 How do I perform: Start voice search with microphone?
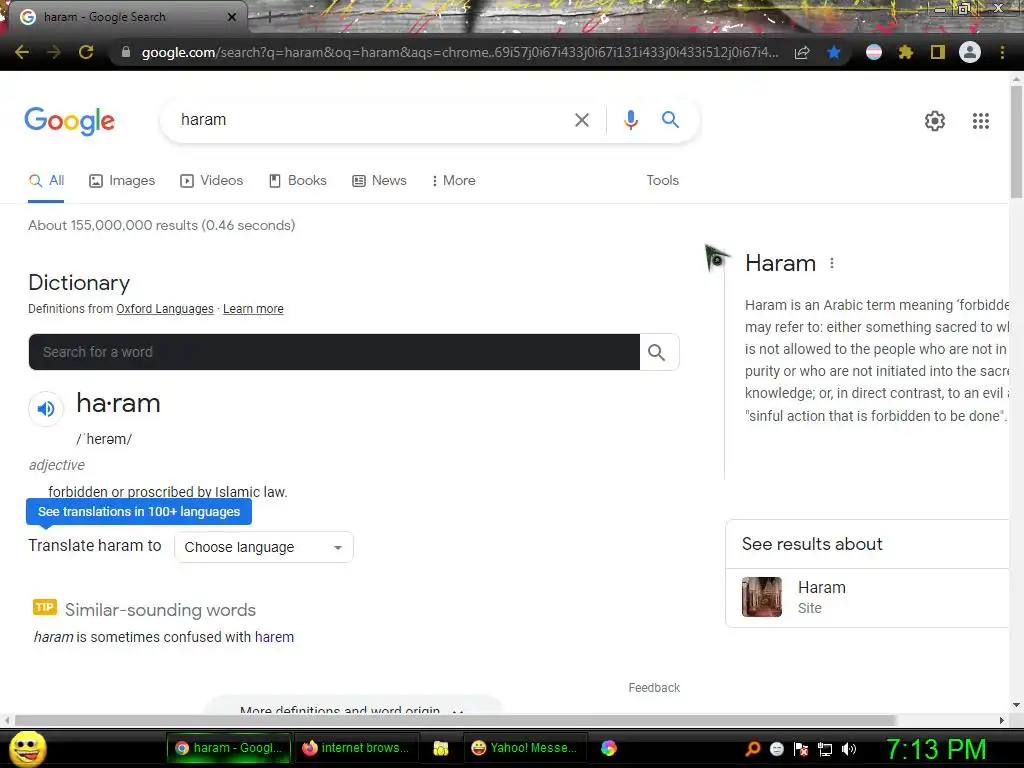630,120
